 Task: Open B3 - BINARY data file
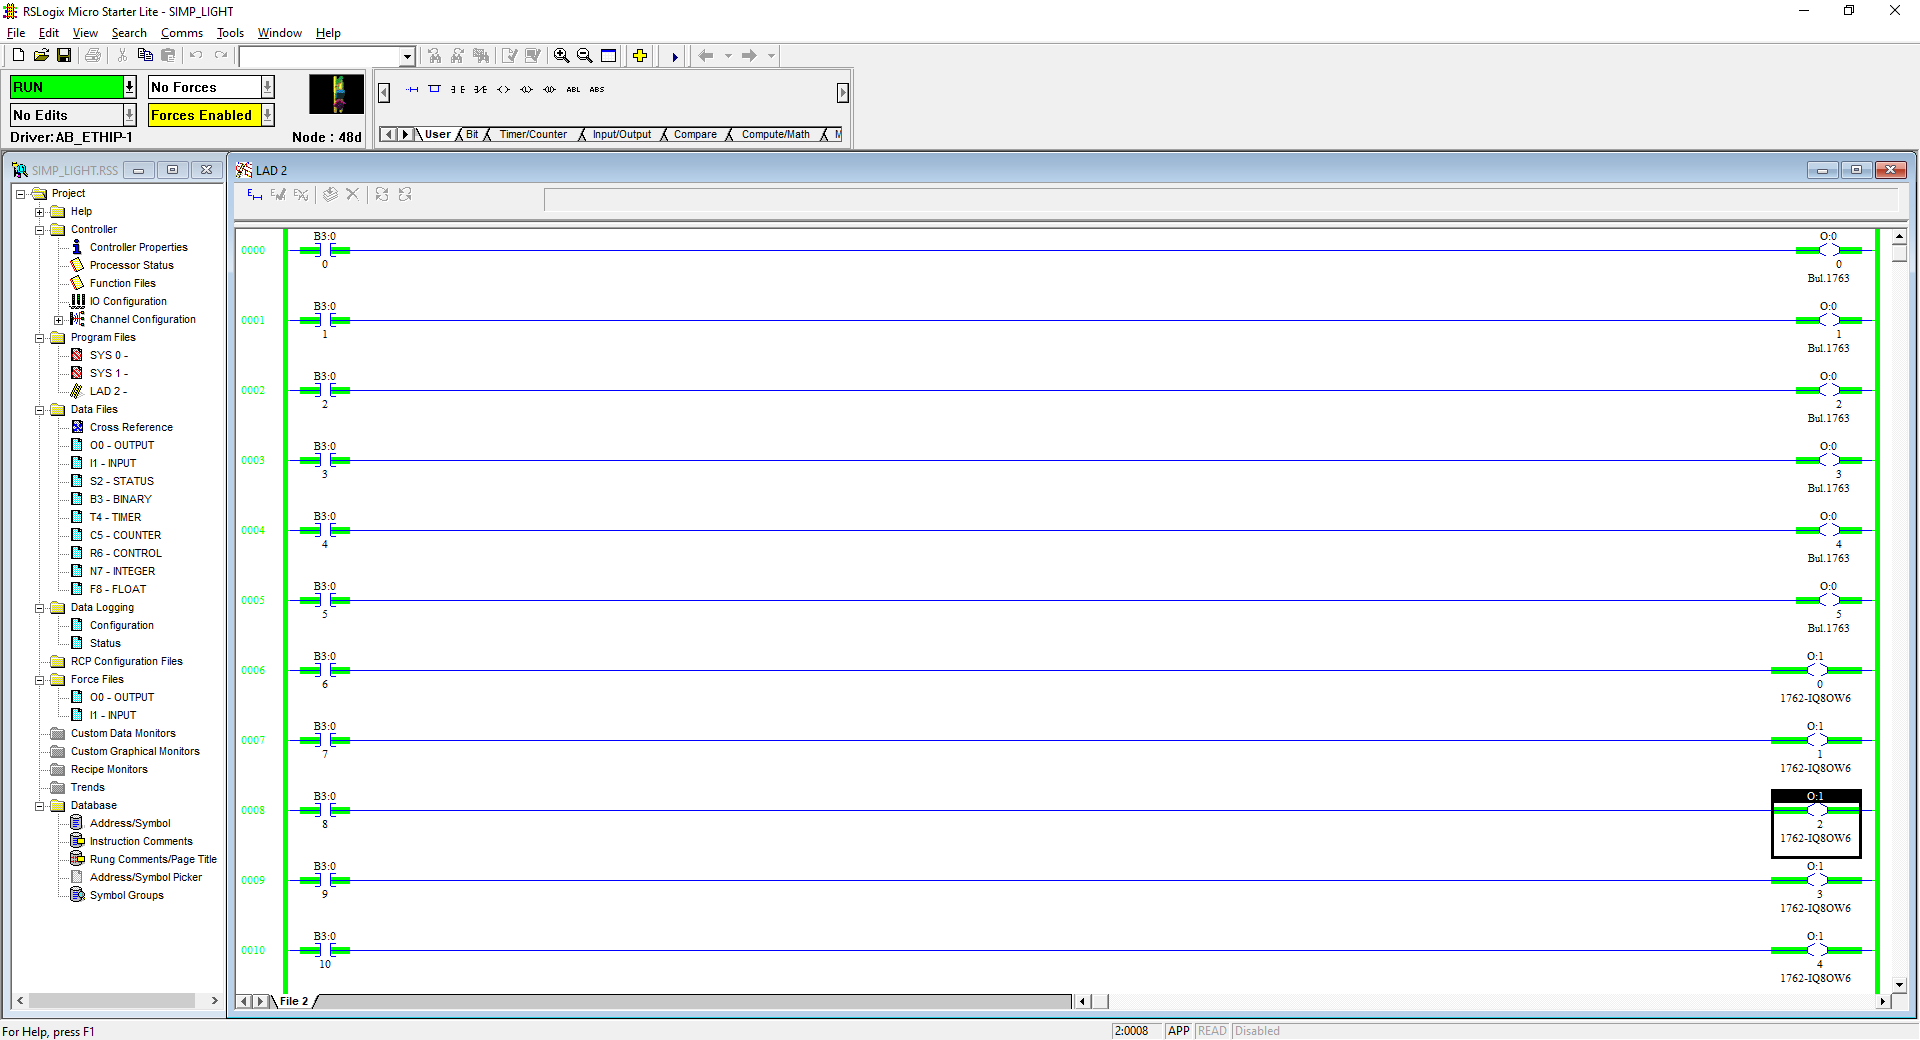(x=120, y=499)
